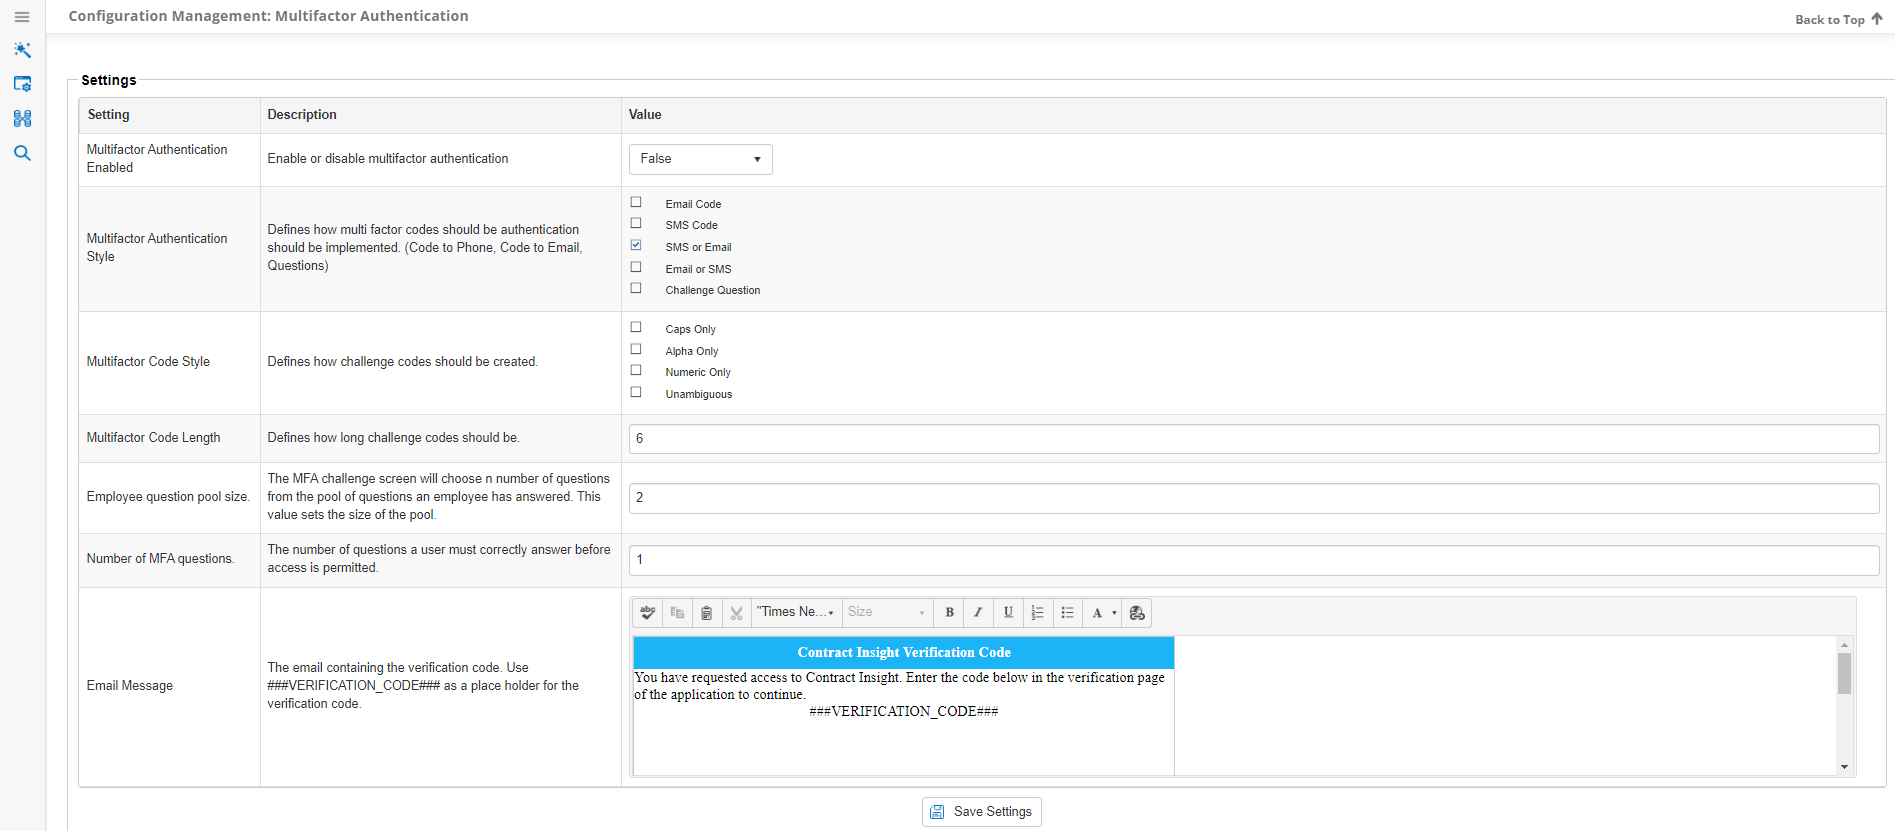Click the Email Message setting label

pos(130,686)
